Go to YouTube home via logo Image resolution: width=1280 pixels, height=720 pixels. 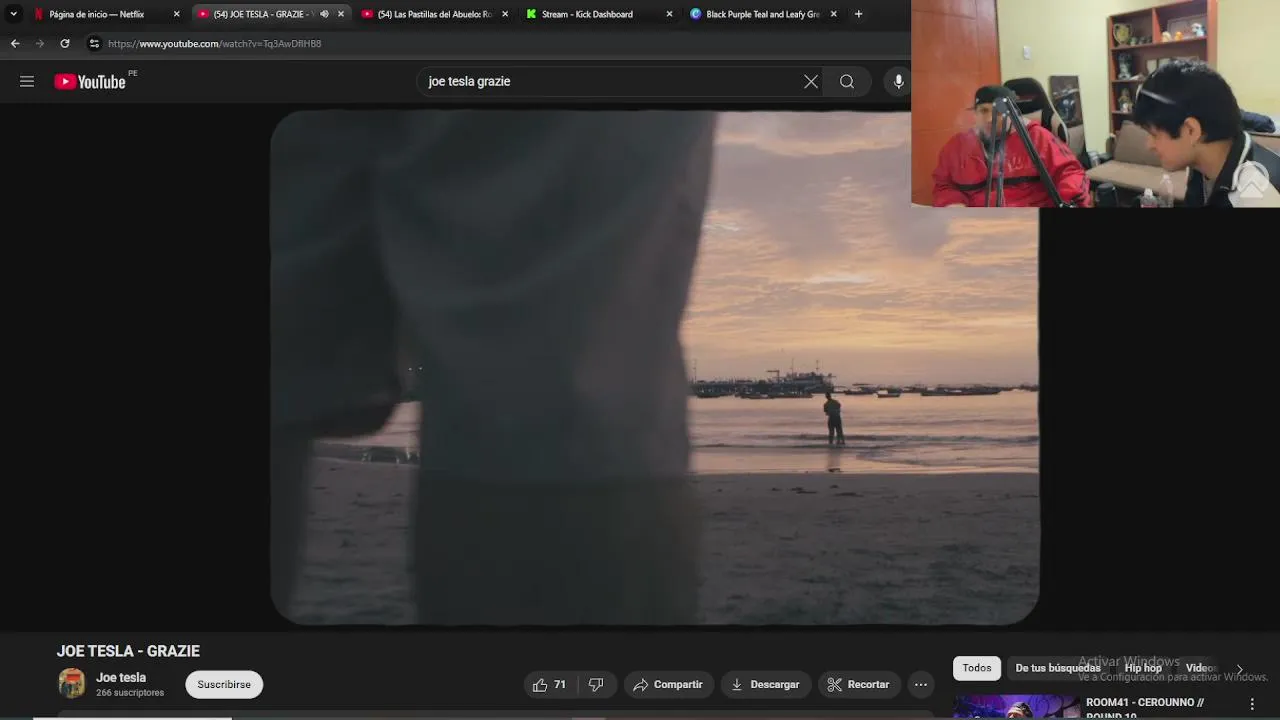(90, 82)
